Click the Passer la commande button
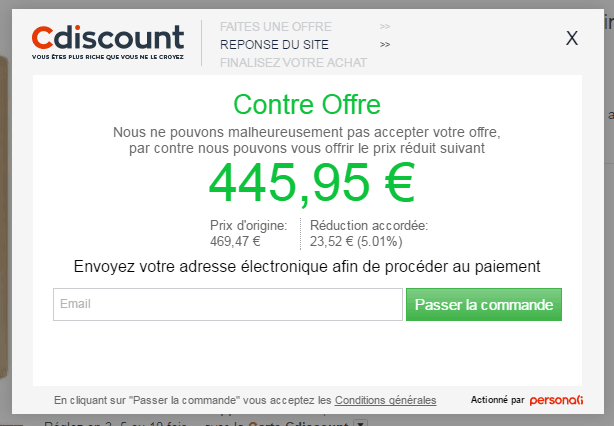This screenshot has height=426, width=614. [484, 305]
